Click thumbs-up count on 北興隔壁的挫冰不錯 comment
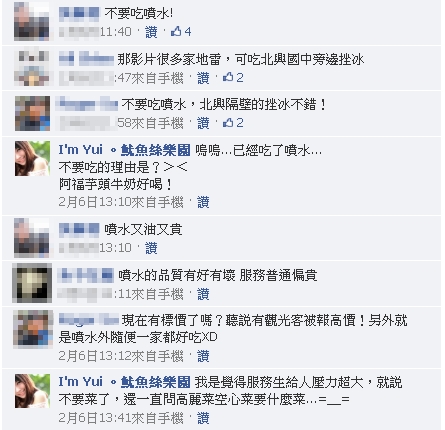 233,123
